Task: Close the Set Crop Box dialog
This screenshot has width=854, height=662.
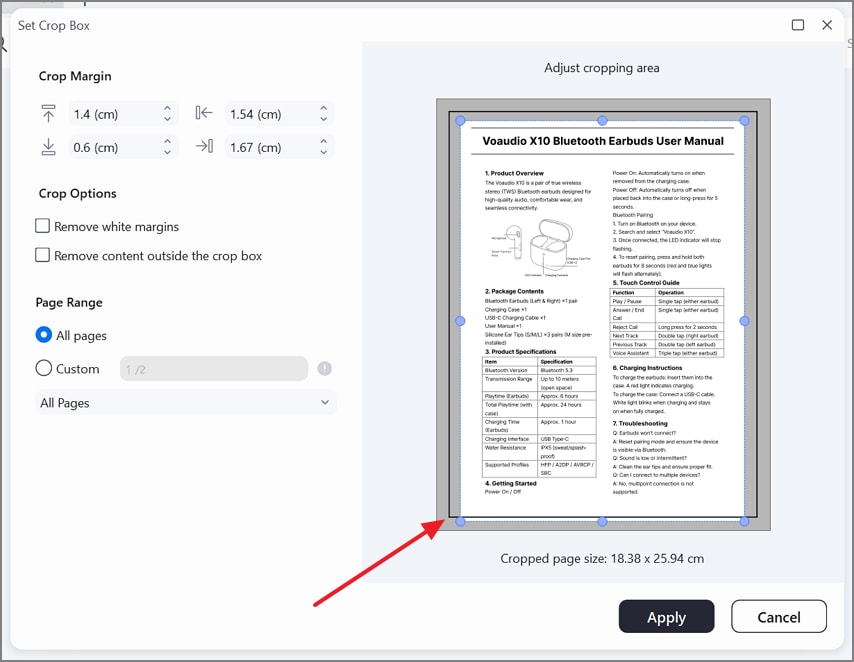Action: (x=827, y=25)
